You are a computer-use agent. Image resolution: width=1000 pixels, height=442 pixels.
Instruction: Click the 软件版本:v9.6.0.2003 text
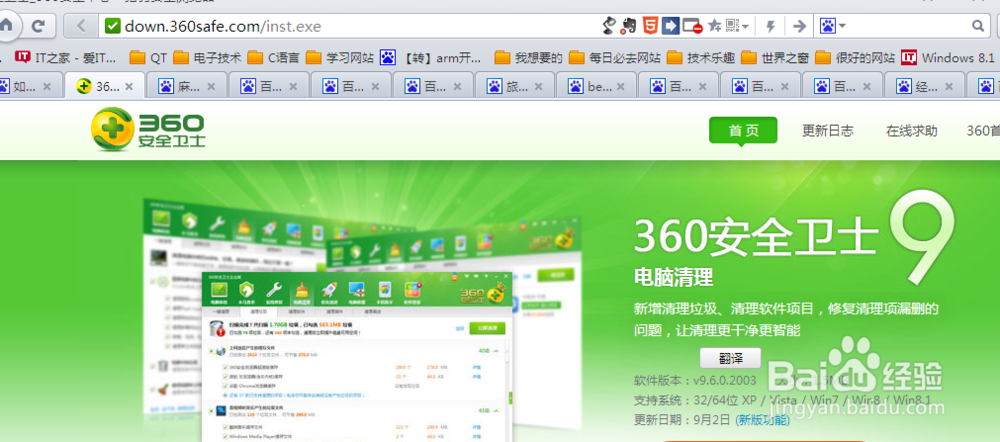tap(695, 381)
